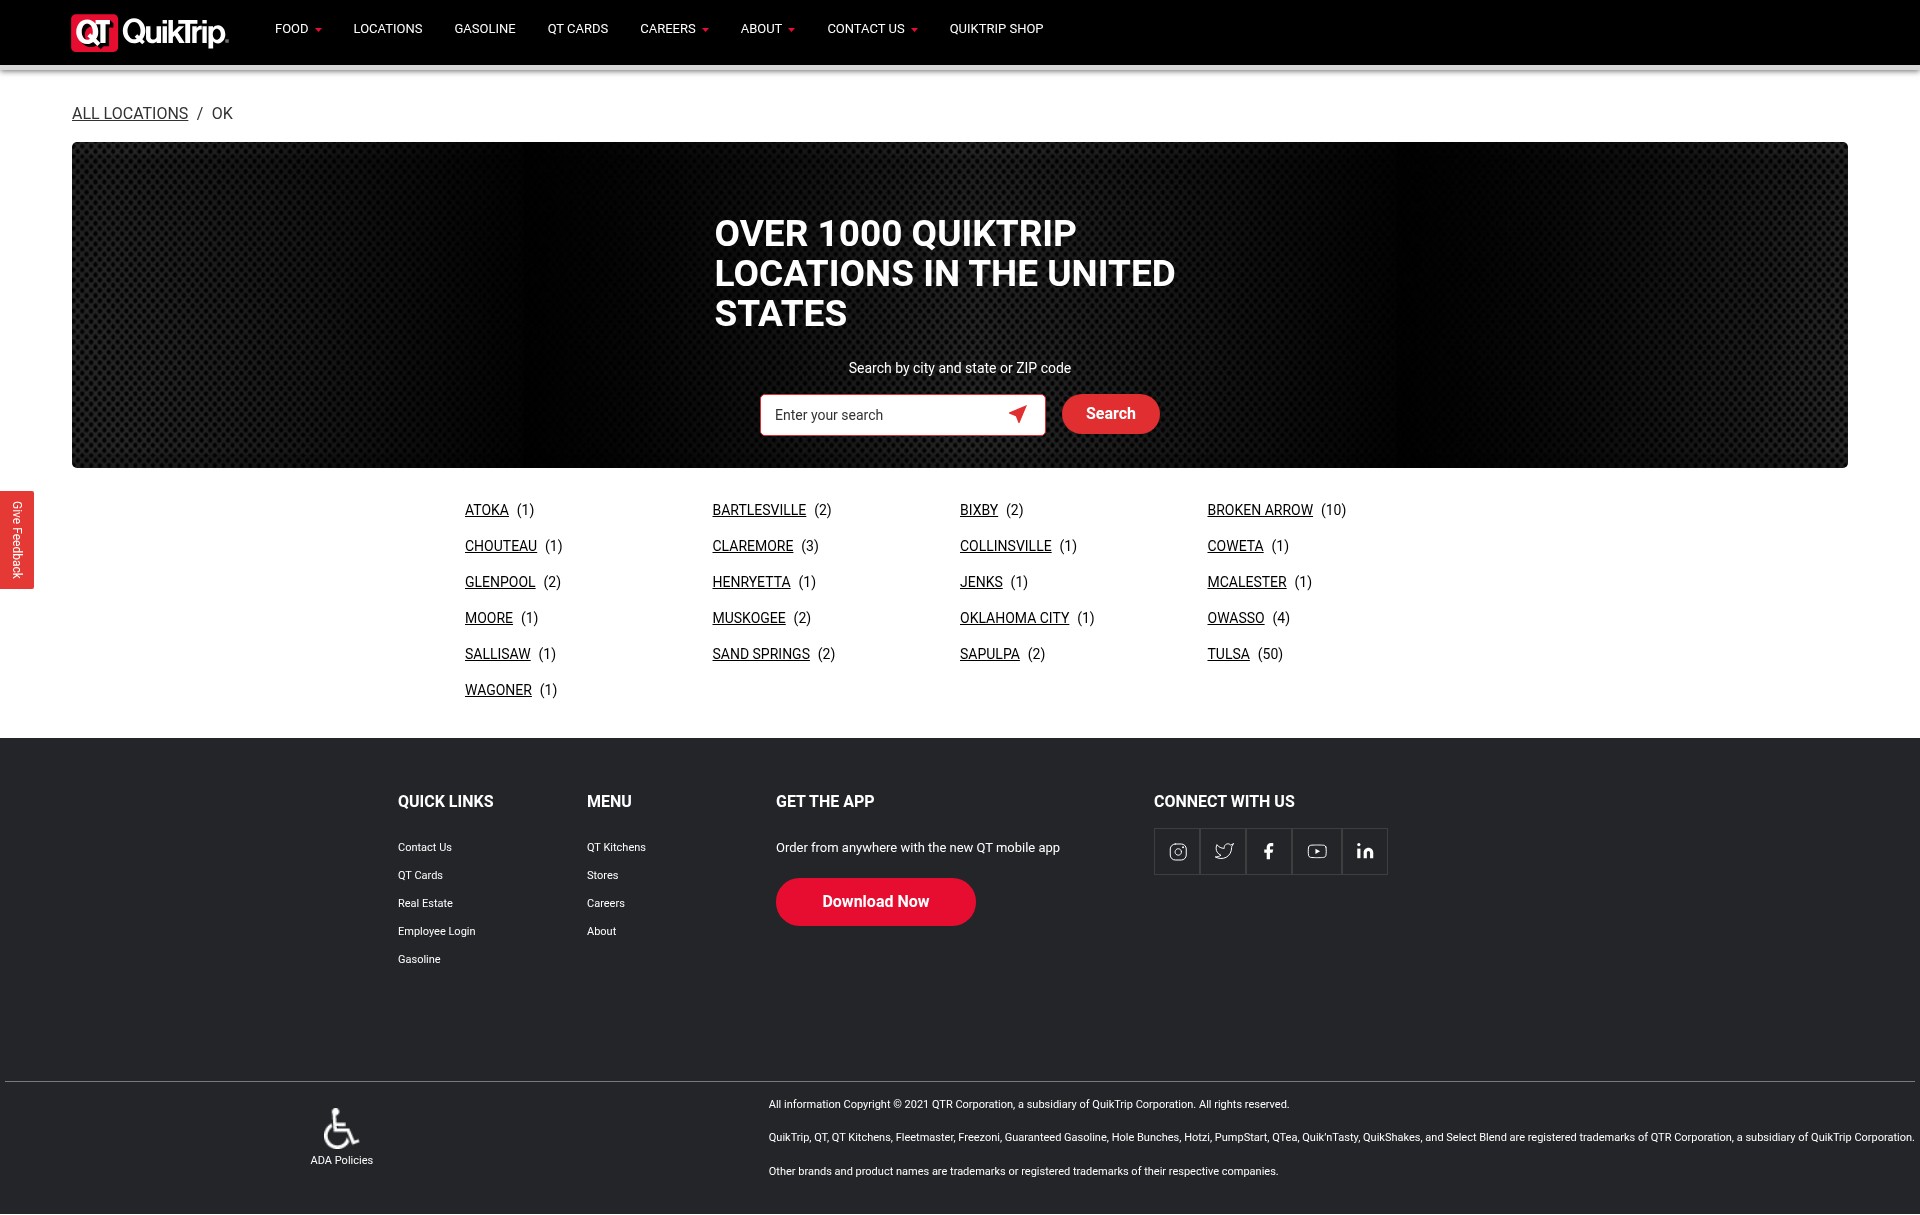The width and height of the screenshot is (1920, 1215).
Task: Open GASOLINE in the top navigation
Action: (x=485, y=29)
